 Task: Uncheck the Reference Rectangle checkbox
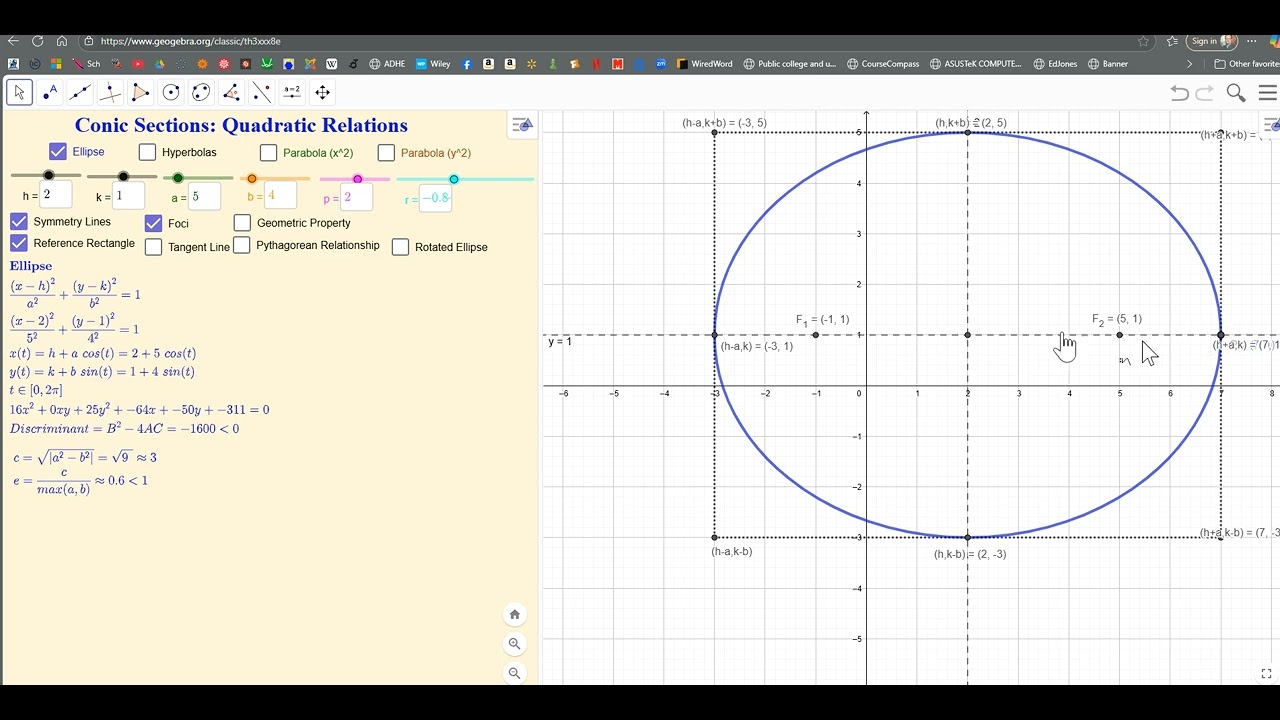pos(19,243)
